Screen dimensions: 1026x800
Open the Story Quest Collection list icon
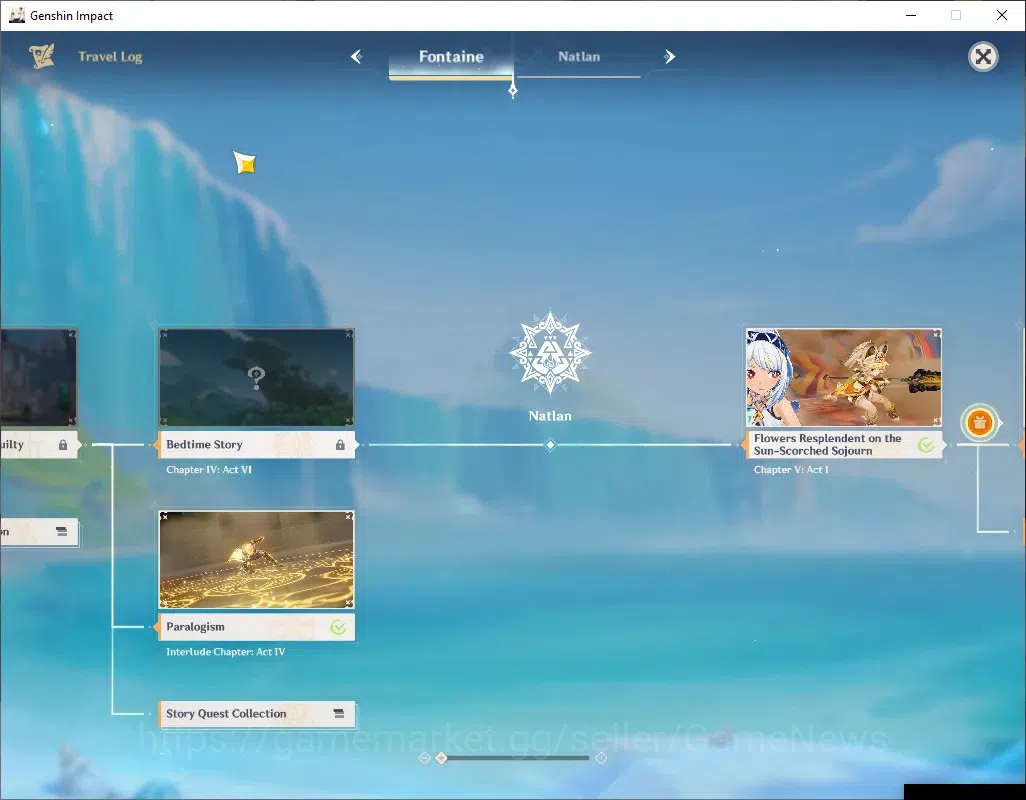(338, 714)
